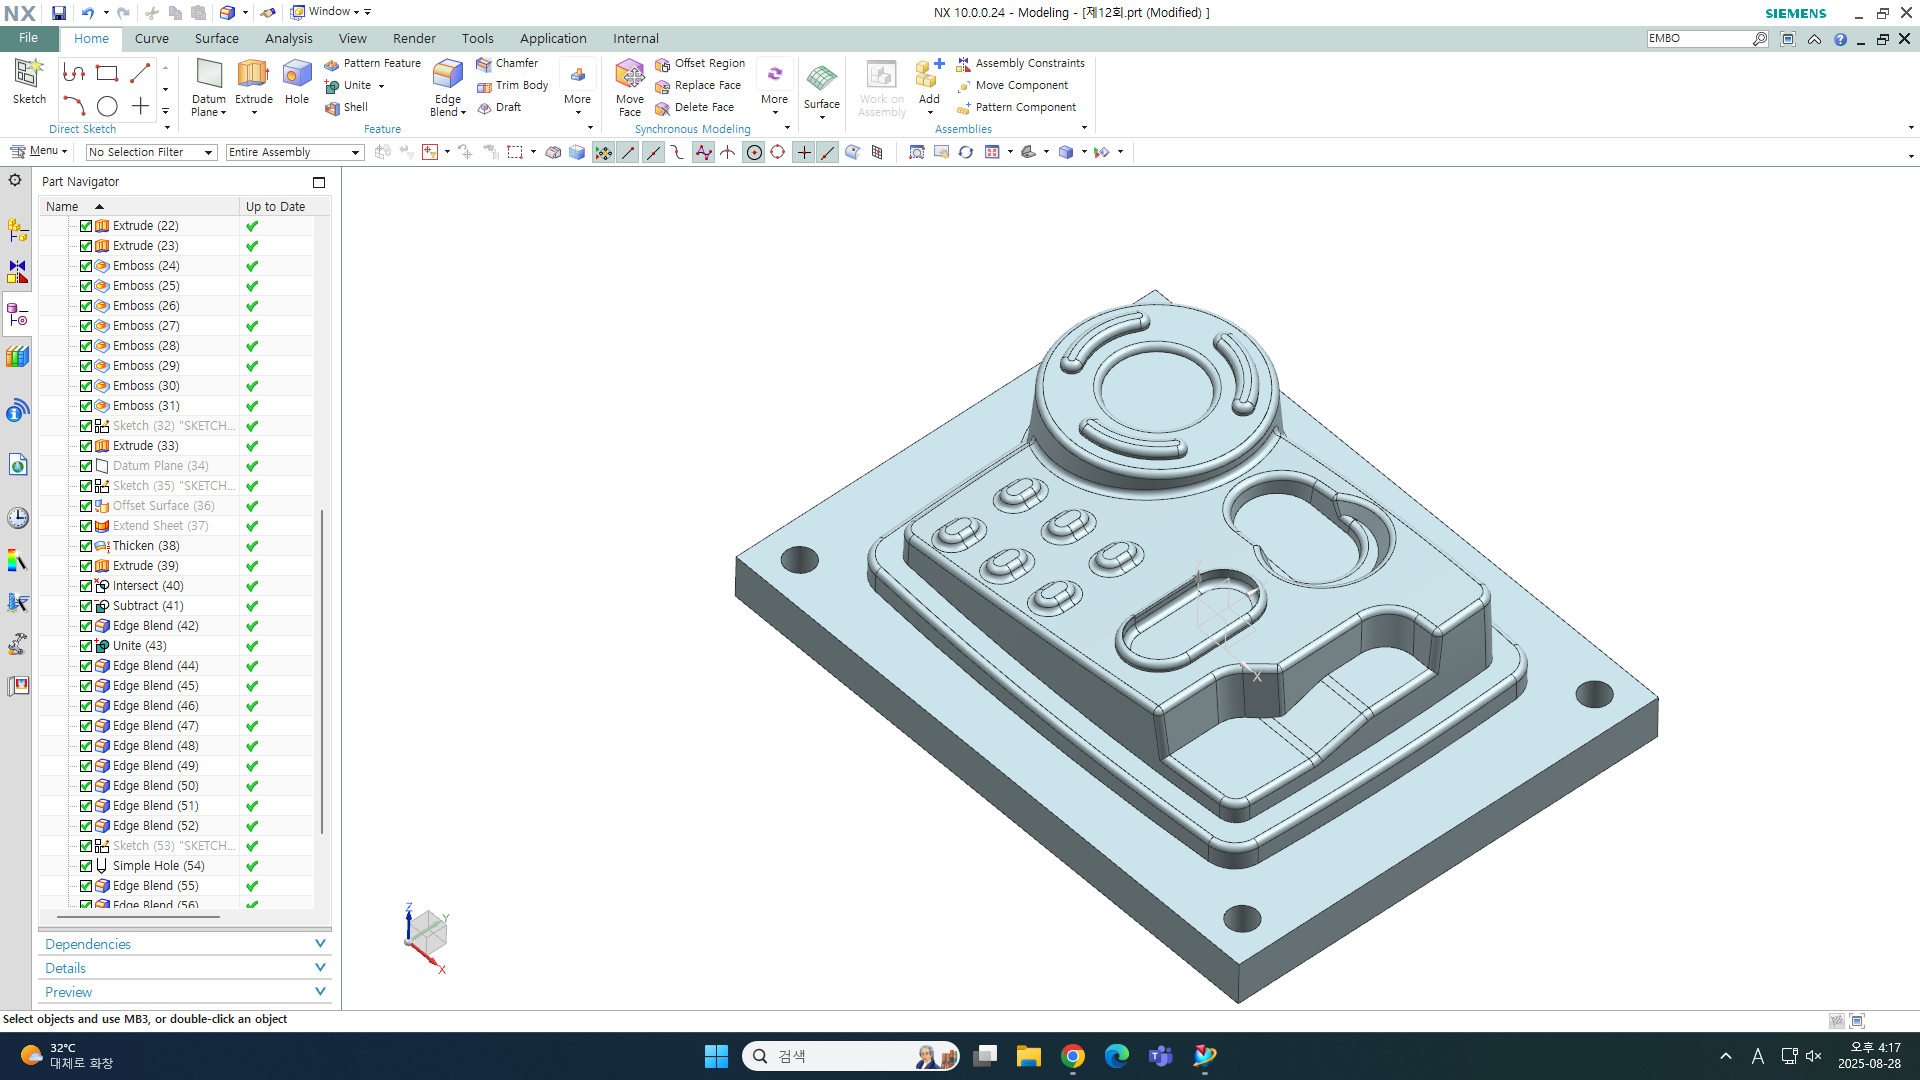Select the Move Face tool
This screenshot has width=1920, height=1080.
pyautogui.click(x=629, y=76)
